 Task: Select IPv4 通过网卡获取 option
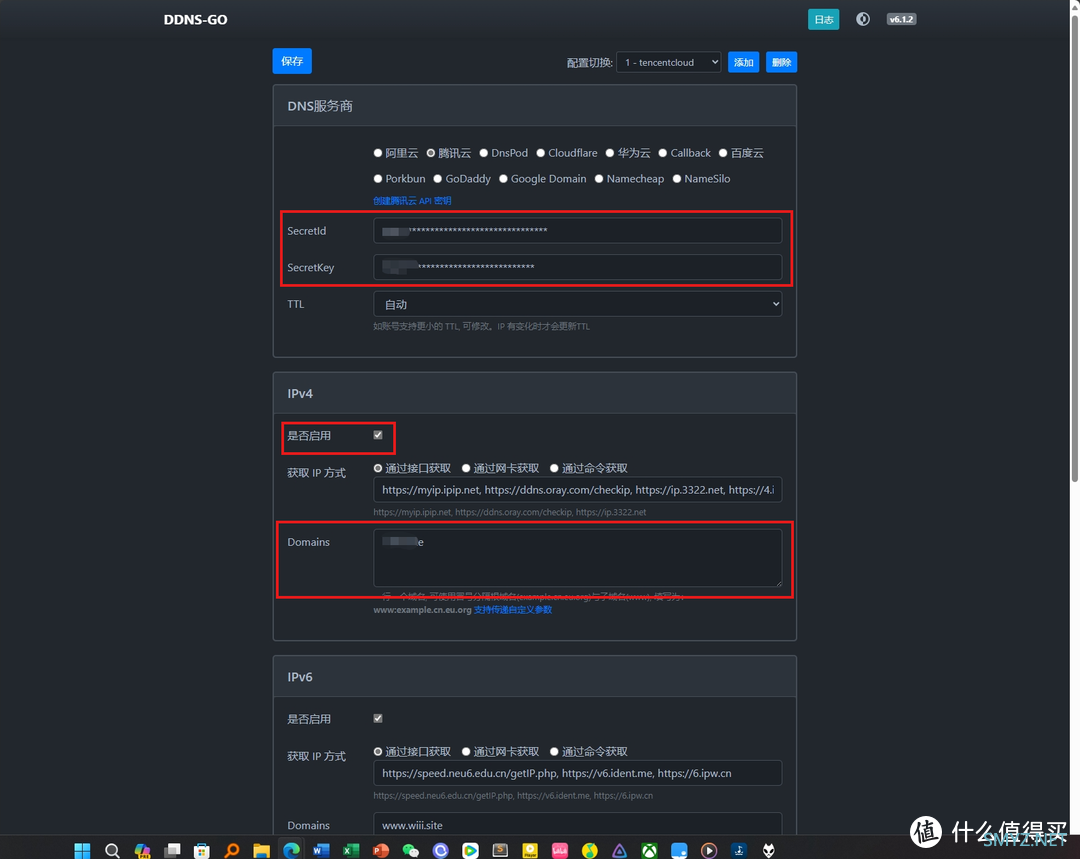[x=466, y=468]
